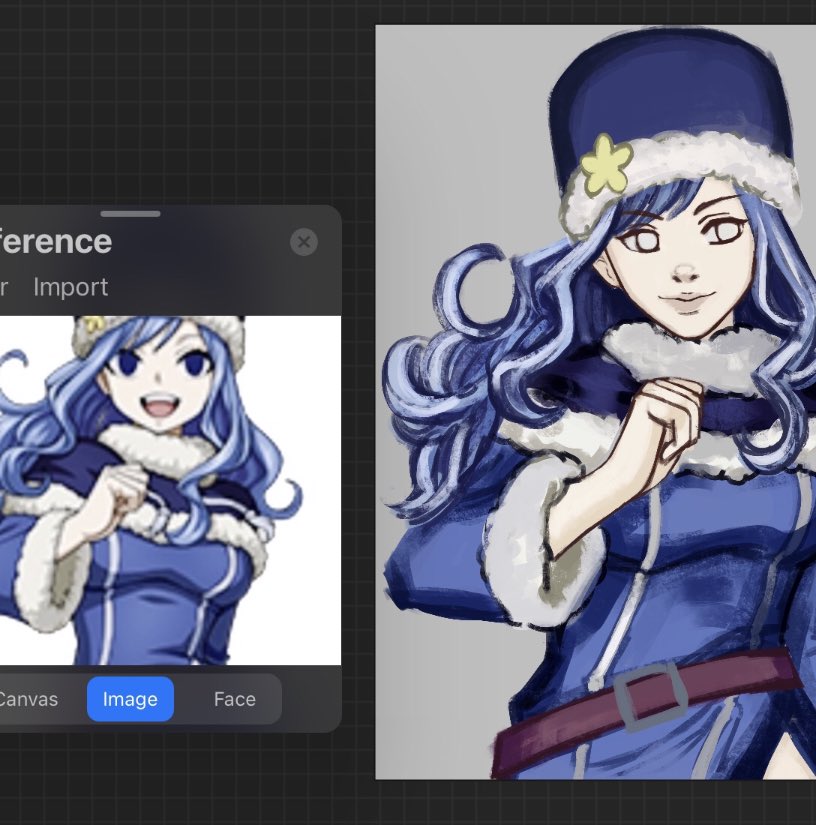816x825 pixels.
Task: Tap the painting canvas artwork
Action: [595, 402]
